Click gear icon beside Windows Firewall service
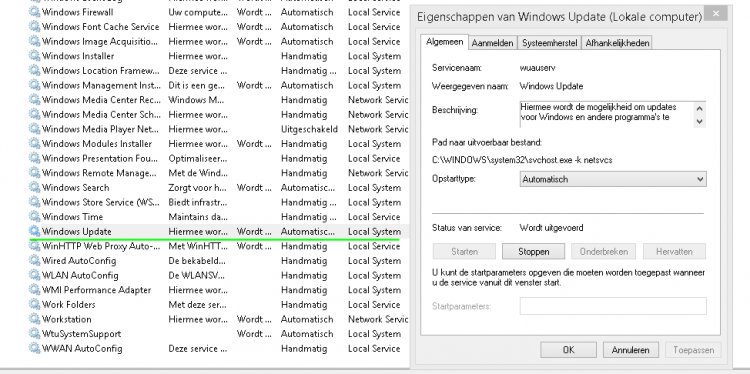This screenshot has width=750, height=374. (x=34, y=12)
